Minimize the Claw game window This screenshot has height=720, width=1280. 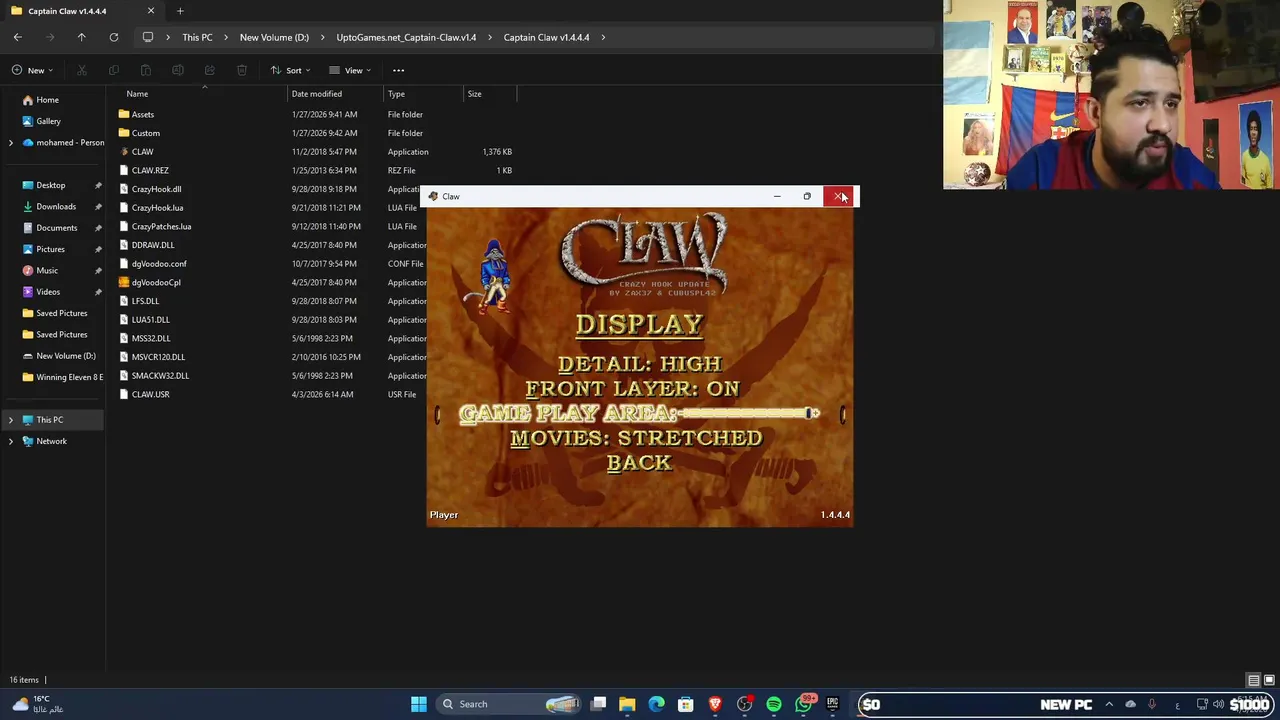tap(777, 196)
